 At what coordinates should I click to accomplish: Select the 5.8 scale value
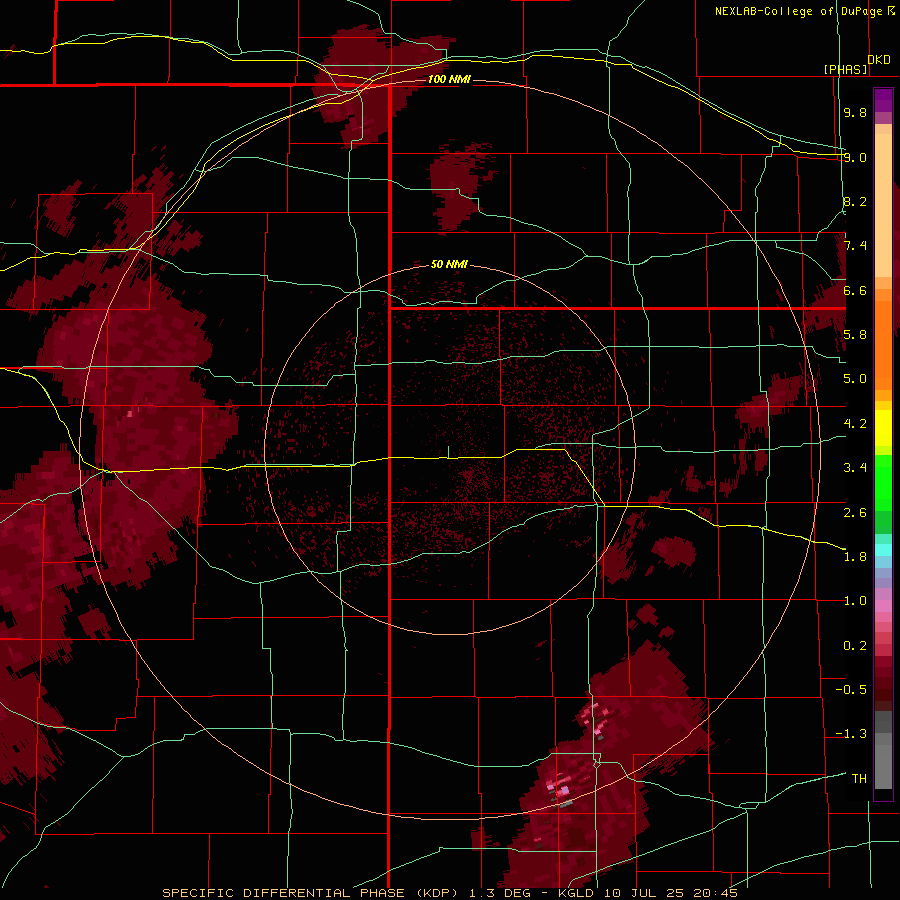[855, 335]
